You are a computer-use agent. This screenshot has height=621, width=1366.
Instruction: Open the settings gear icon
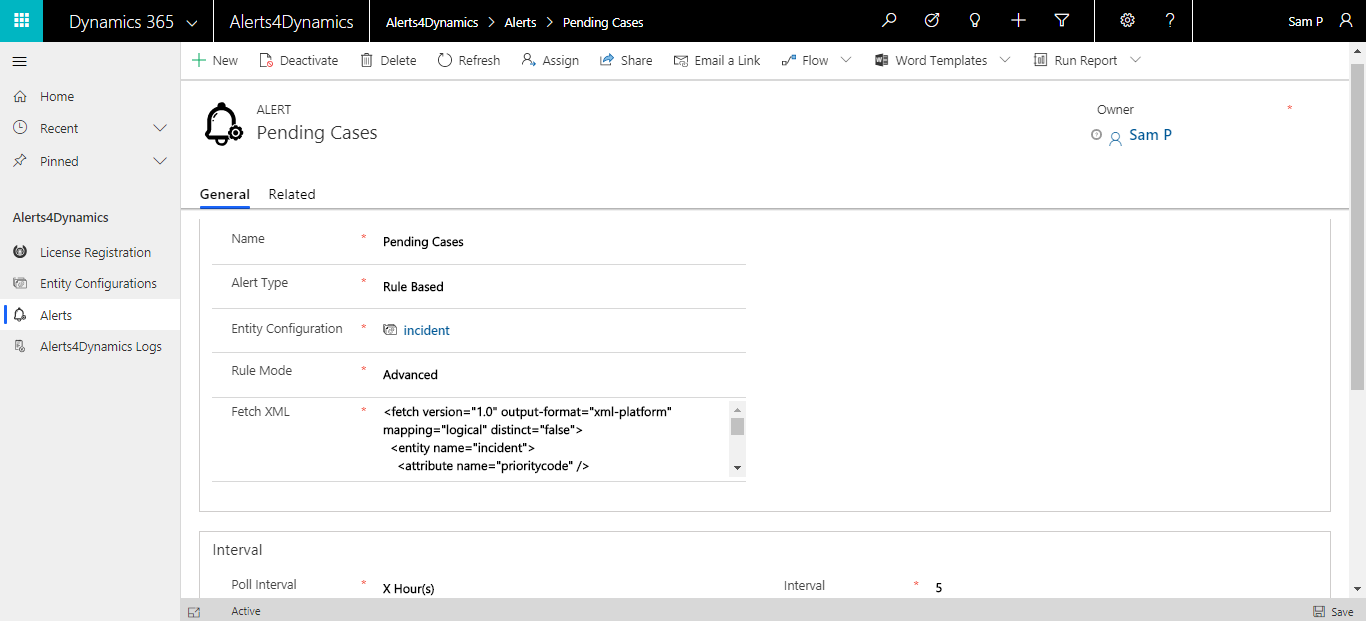pos(1127,21)
